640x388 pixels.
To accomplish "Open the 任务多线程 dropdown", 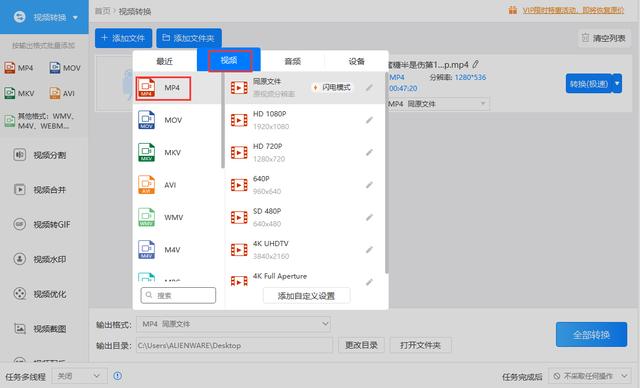I will 79,376.
